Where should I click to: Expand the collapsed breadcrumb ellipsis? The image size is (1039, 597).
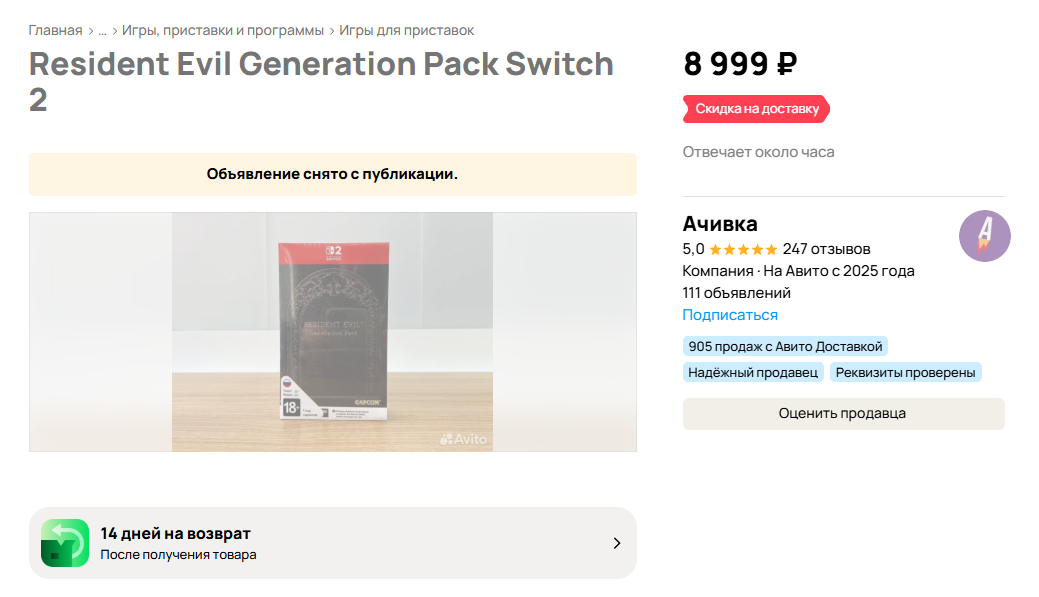point(102,30)
